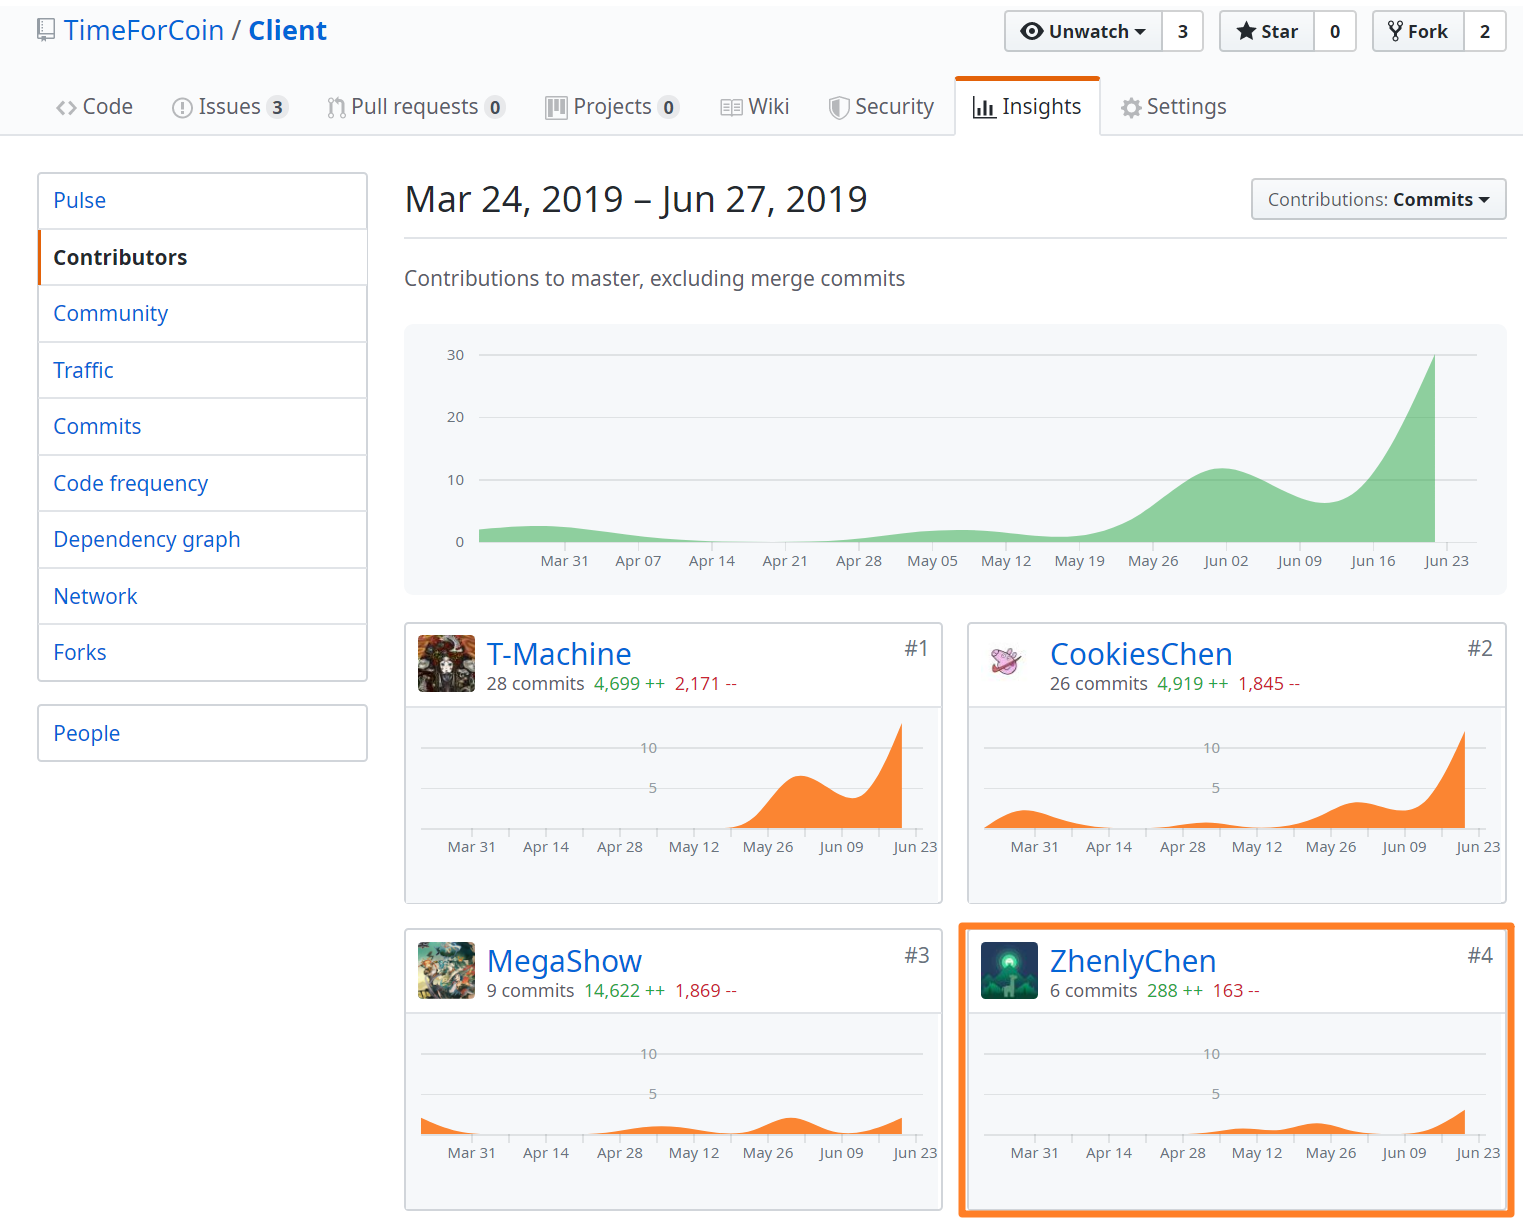Viewport: 1523px width, 1226px height.
Task: Open Pulse in the sidebar
Action: pos(202,200)
